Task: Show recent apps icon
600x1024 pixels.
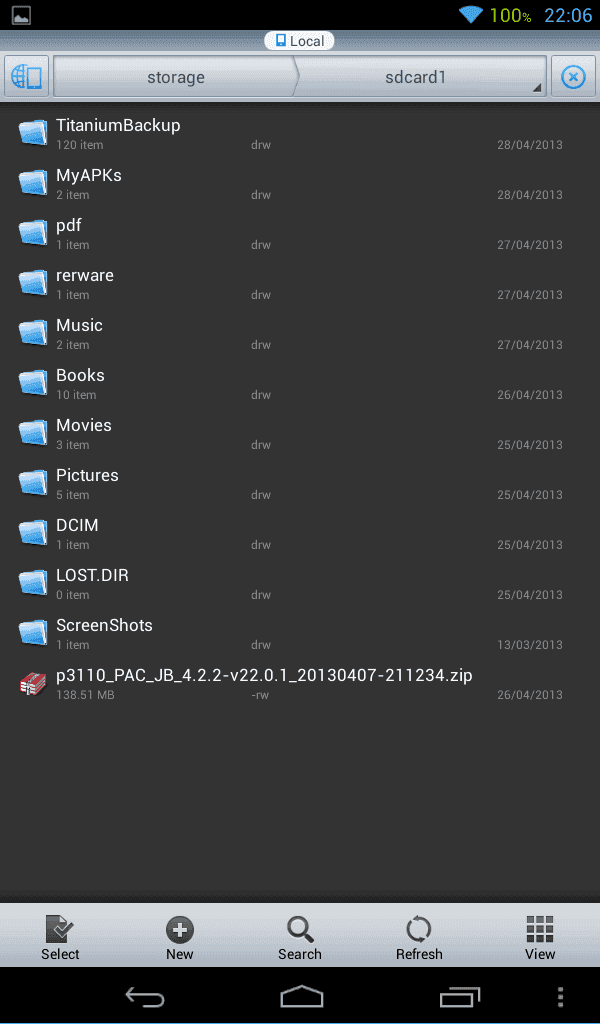Action: click(460, 997)
